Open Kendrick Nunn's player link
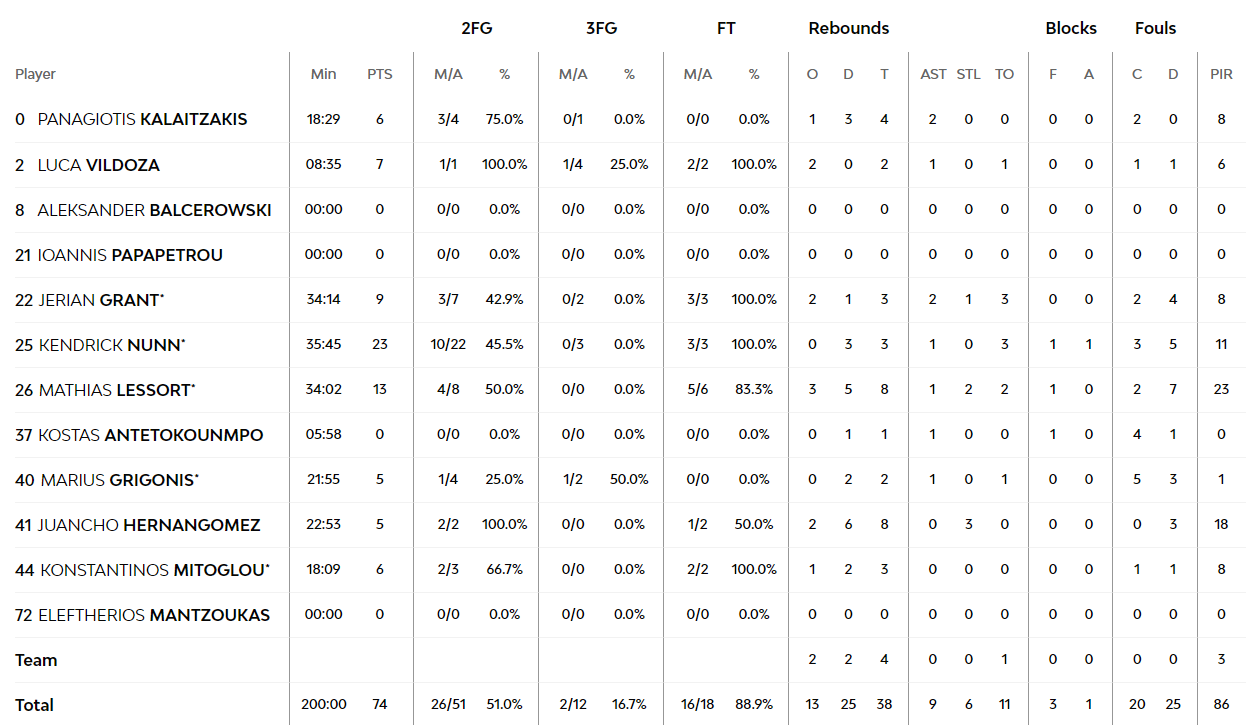This screenshot has width=1246, height=725. pos(110,345)
